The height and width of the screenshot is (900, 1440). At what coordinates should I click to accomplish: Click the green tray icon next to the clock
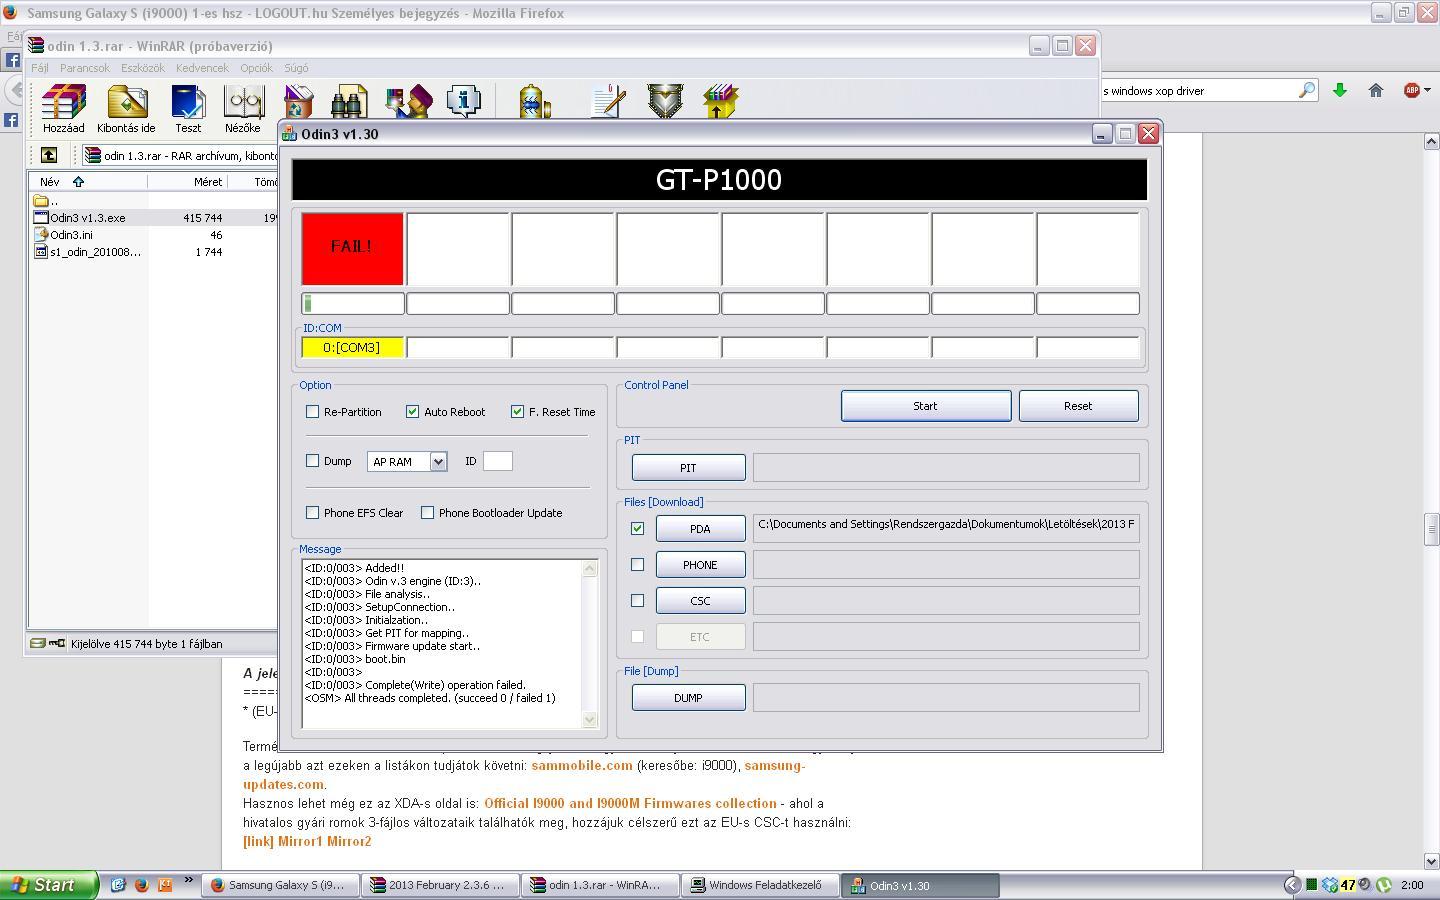tap(1384, 885)
